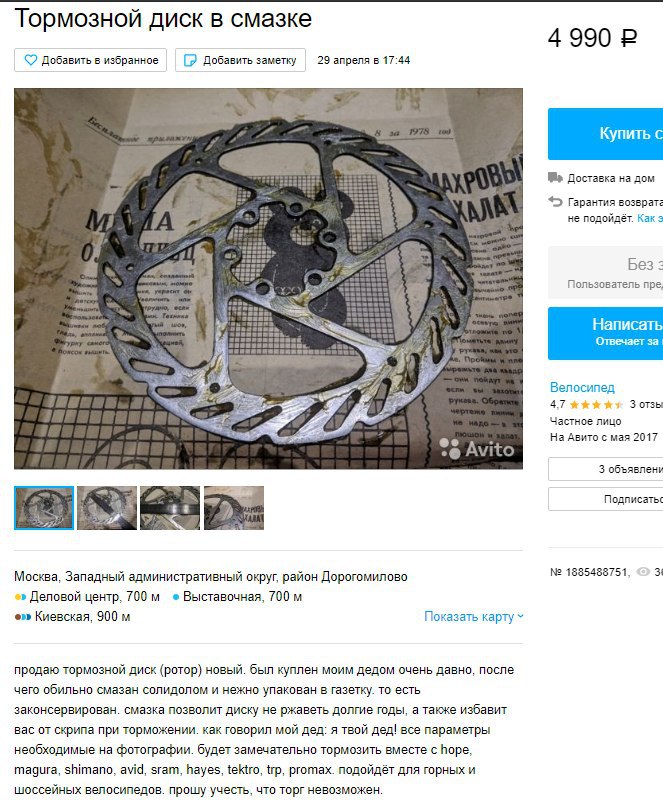The image size is (663, 811).
Task: Click the blue Купить button
Action: point(606,134)
